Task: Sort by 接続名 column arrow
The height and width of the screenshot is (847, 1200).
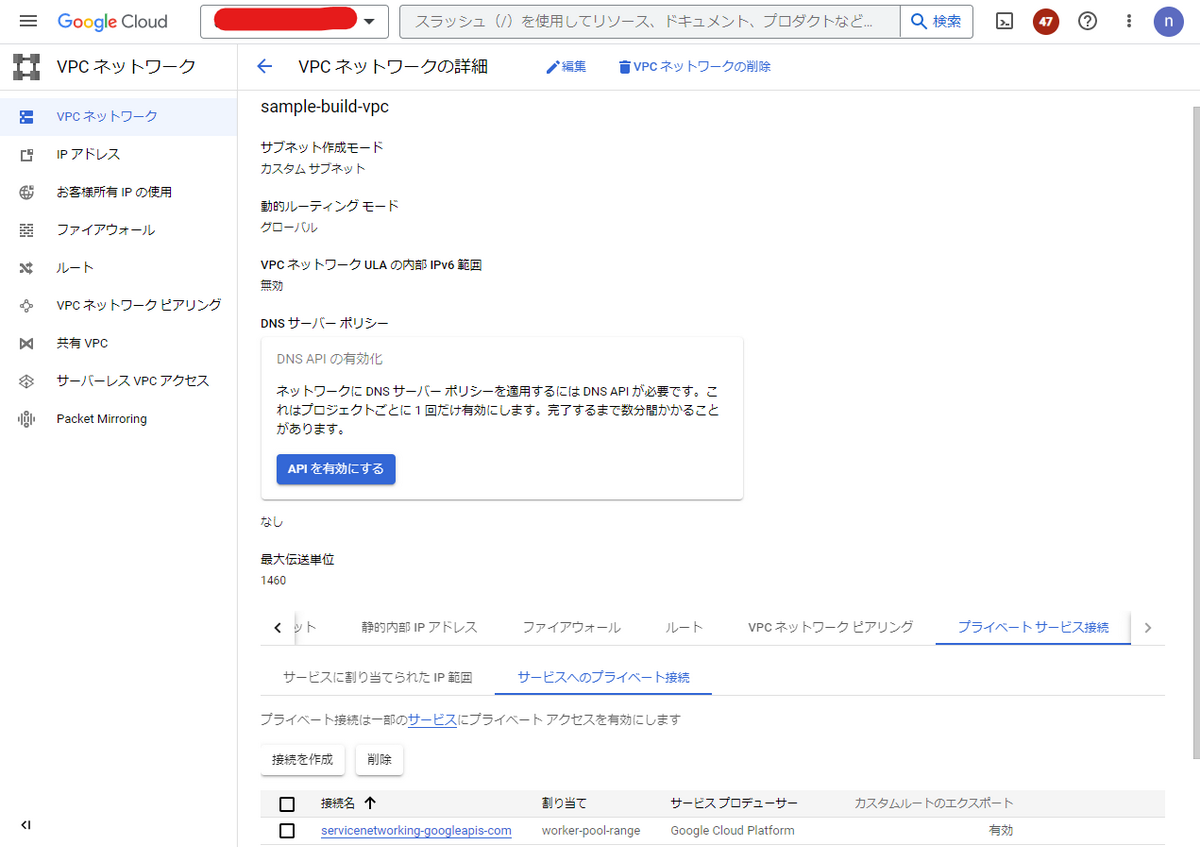Action: click(370, 803)
